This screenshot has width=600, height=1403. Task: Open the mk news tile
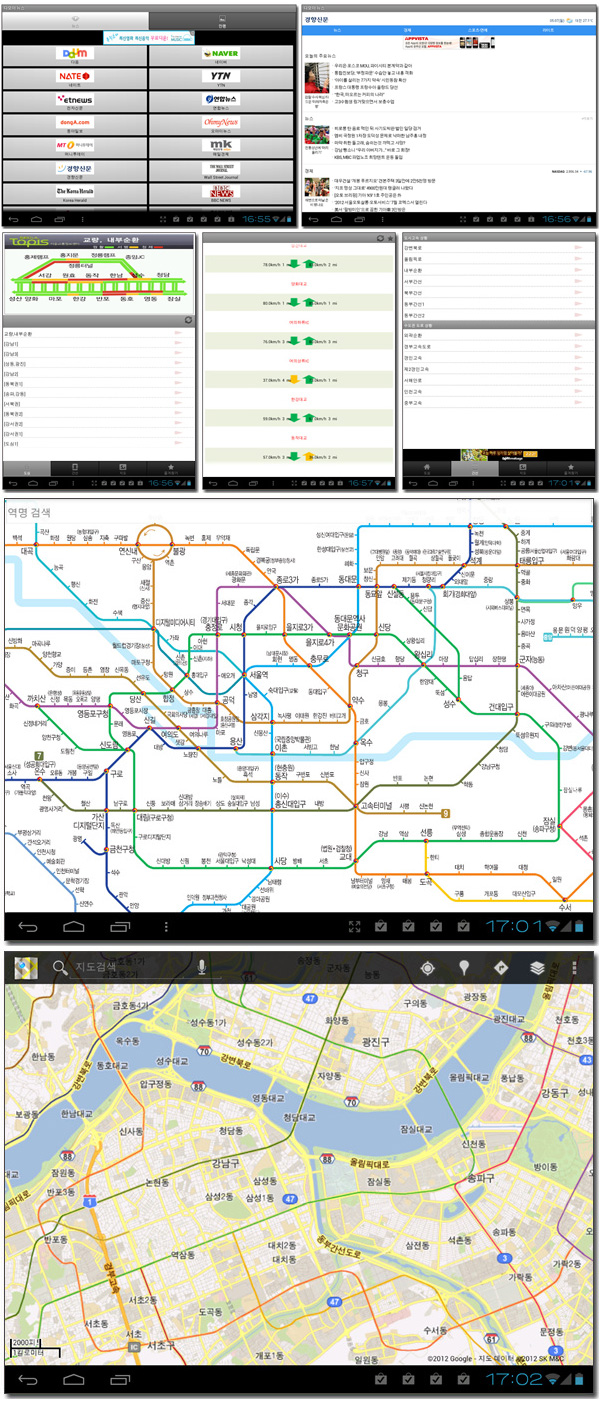(221, 148)
